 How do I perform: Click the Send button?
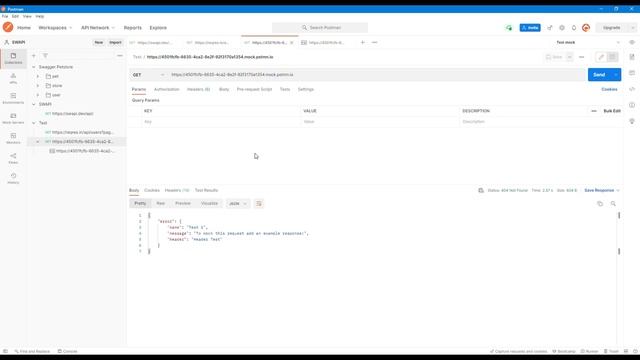pos(599,75)
